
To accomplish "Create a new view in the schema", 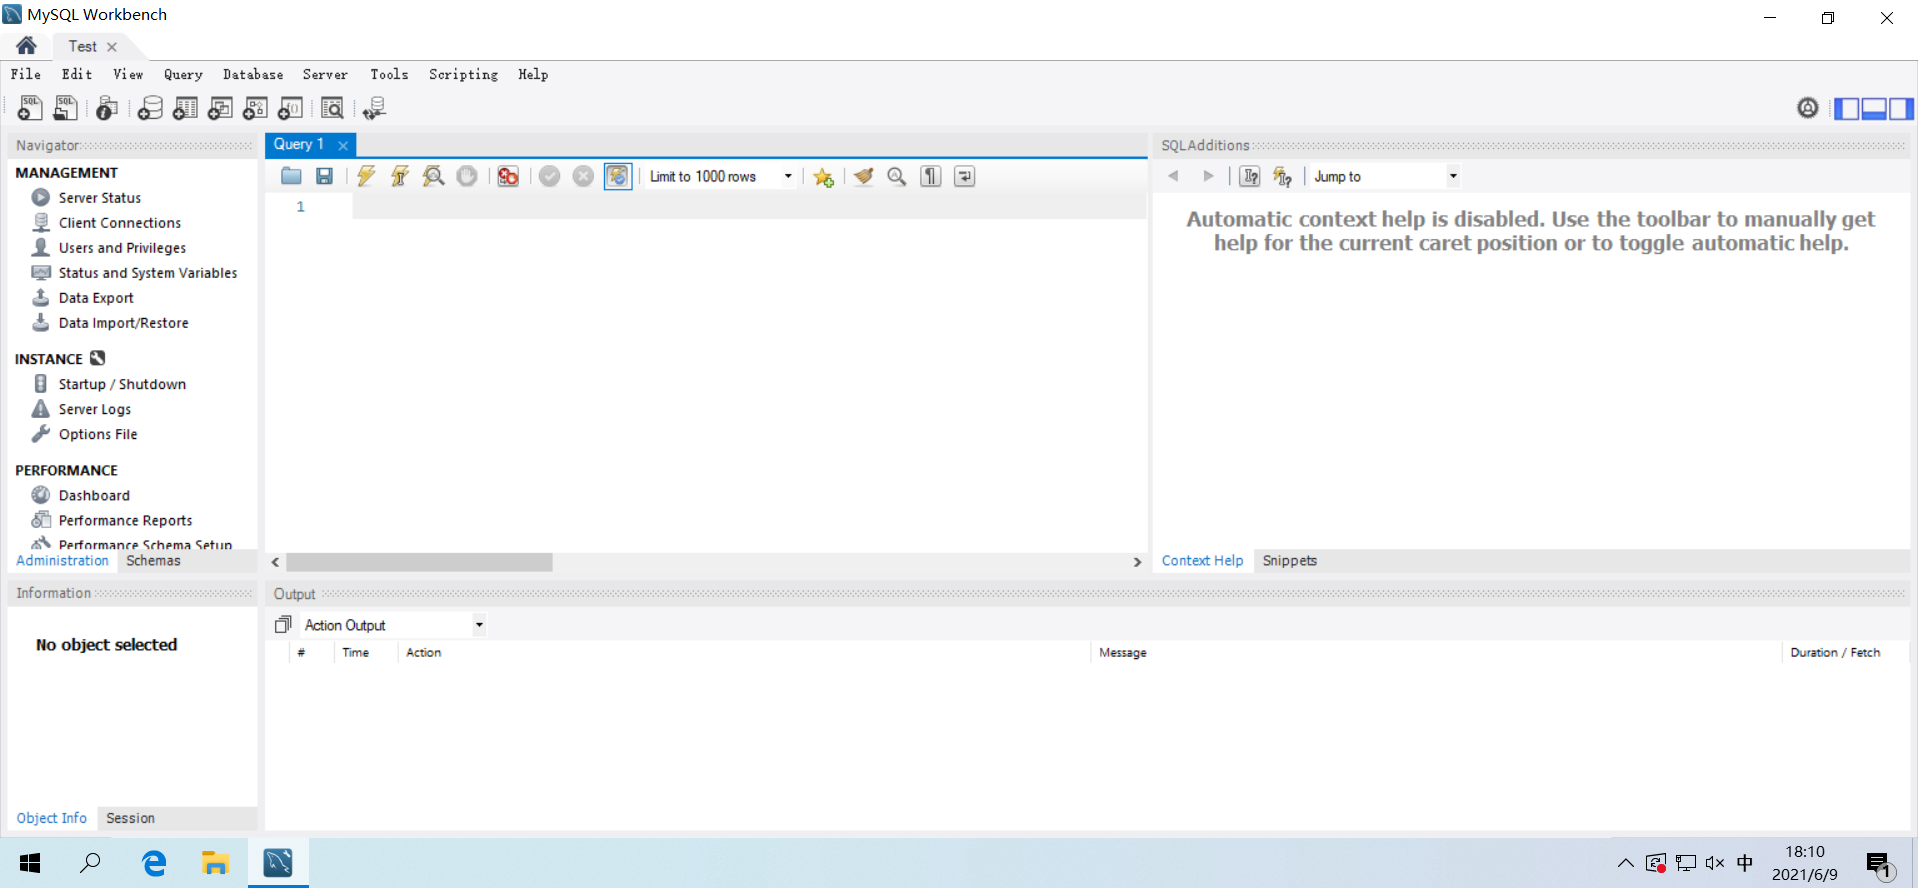I will [220, 108].
